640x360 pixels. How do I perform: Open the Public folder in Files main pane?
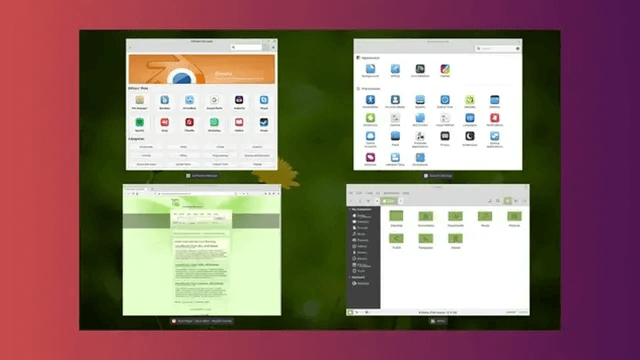coord(396,241)
